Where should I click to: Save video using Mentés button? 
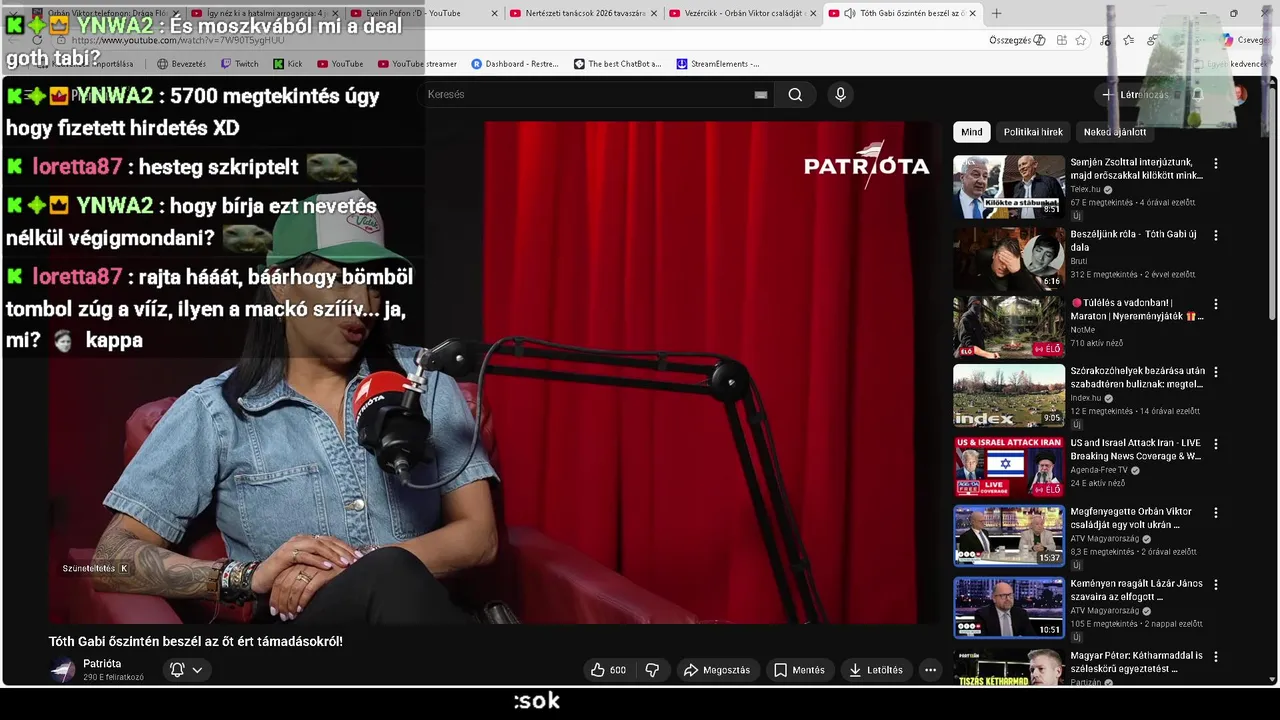tap(800, 670)
